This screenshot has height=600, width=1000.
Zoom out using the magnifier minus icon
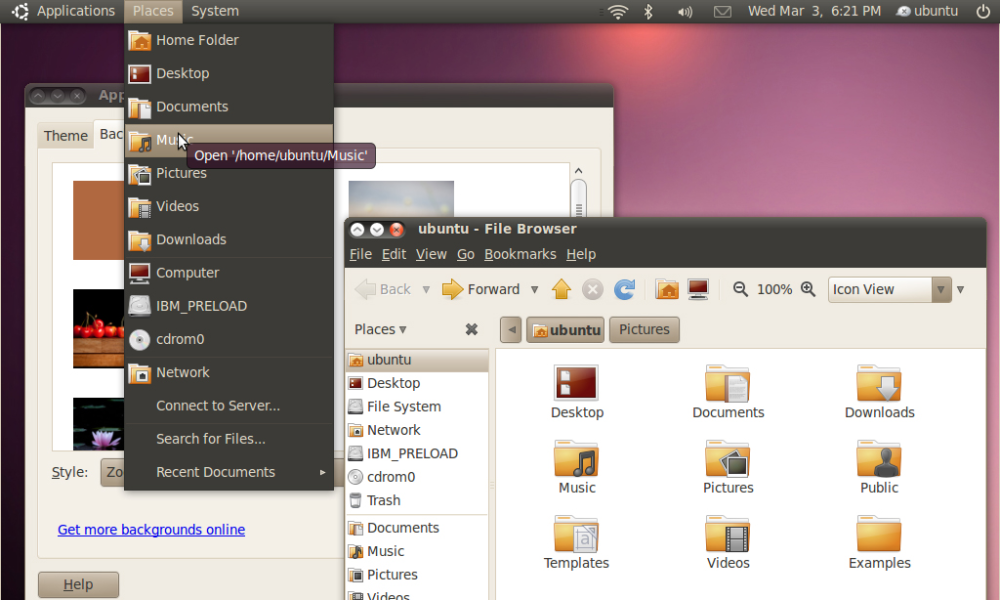point(740,289)
